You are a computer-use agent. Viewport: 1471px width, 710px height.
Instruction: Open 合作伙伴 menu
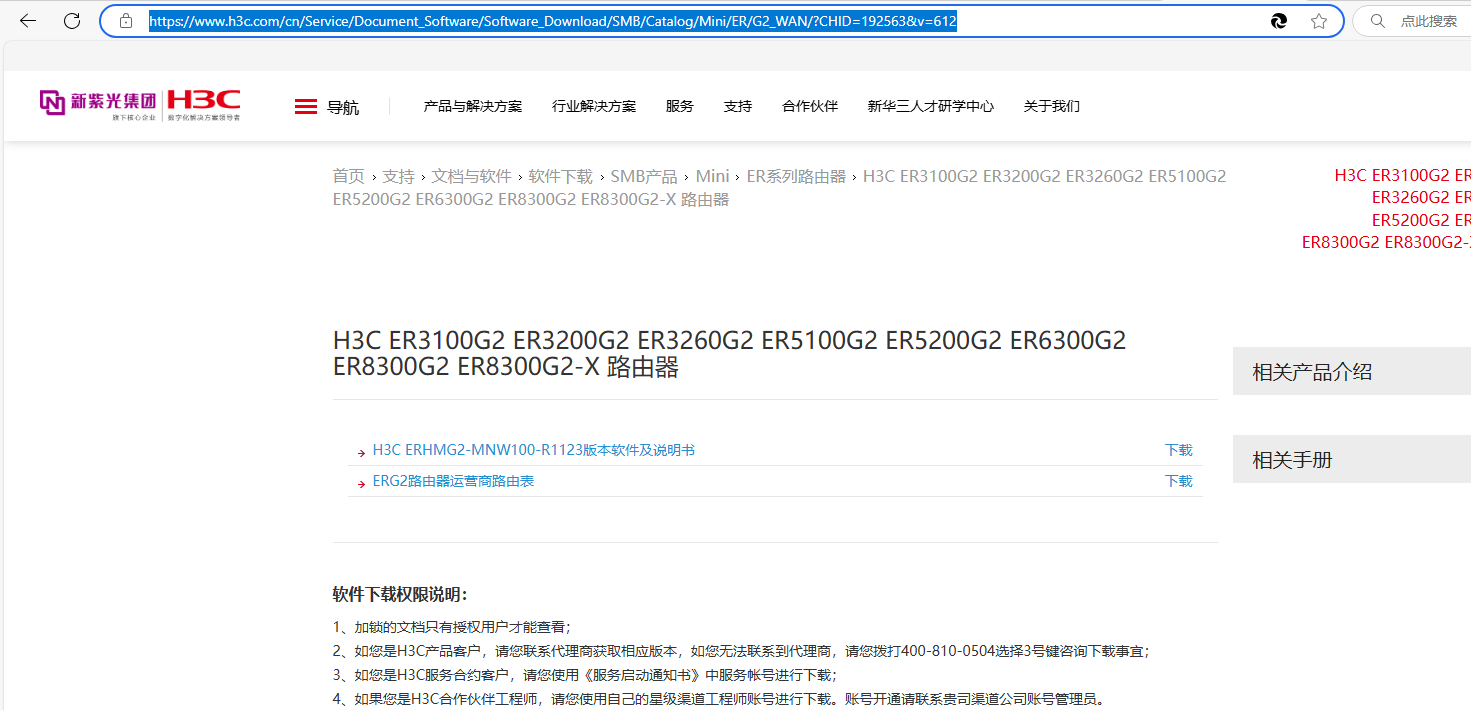point(810,106)
